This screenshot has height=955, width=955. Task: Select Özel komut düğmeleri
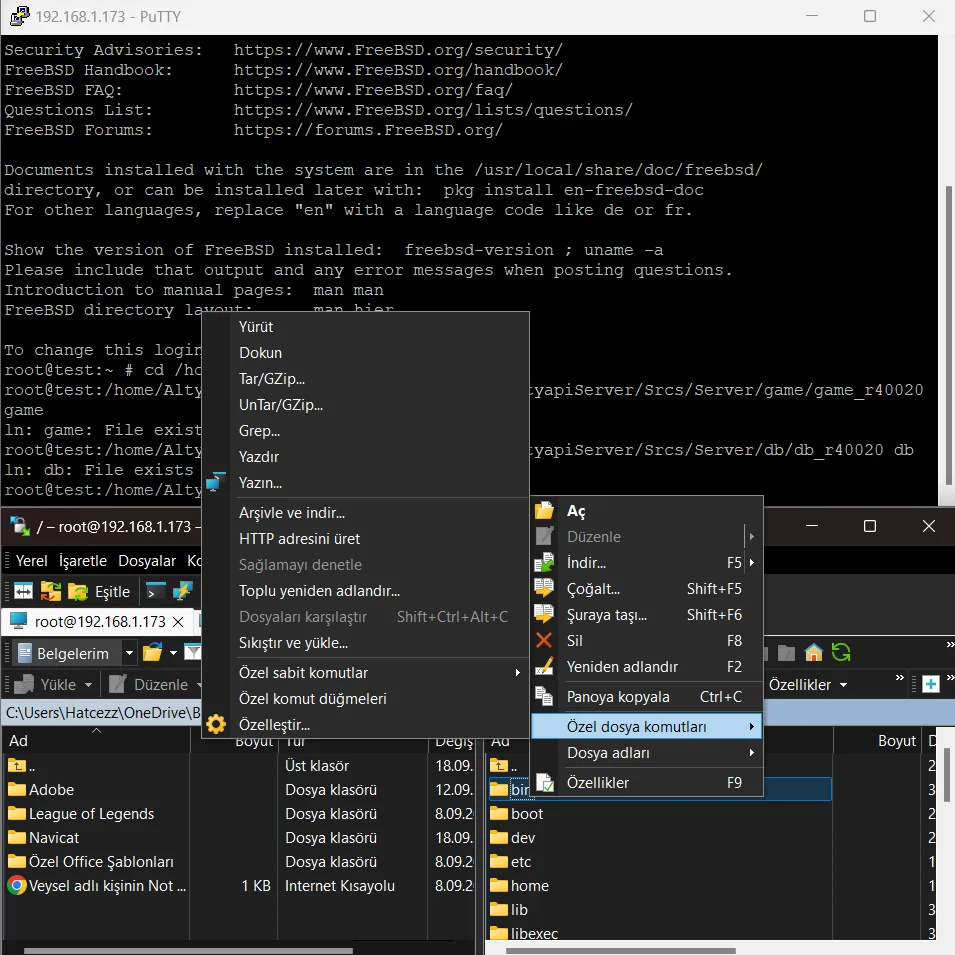pyautogui.click(x=365, y=699)
